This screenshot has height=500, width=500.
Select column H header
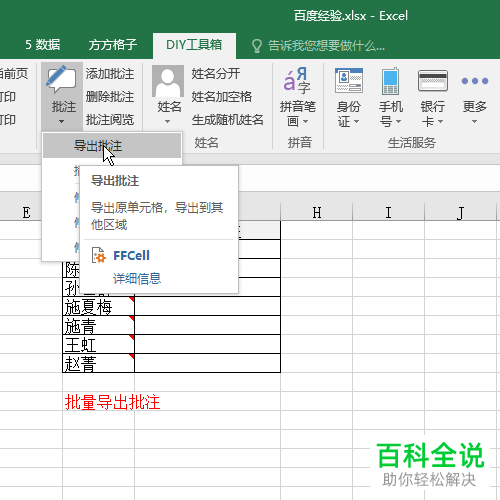[x=317, y=212]
